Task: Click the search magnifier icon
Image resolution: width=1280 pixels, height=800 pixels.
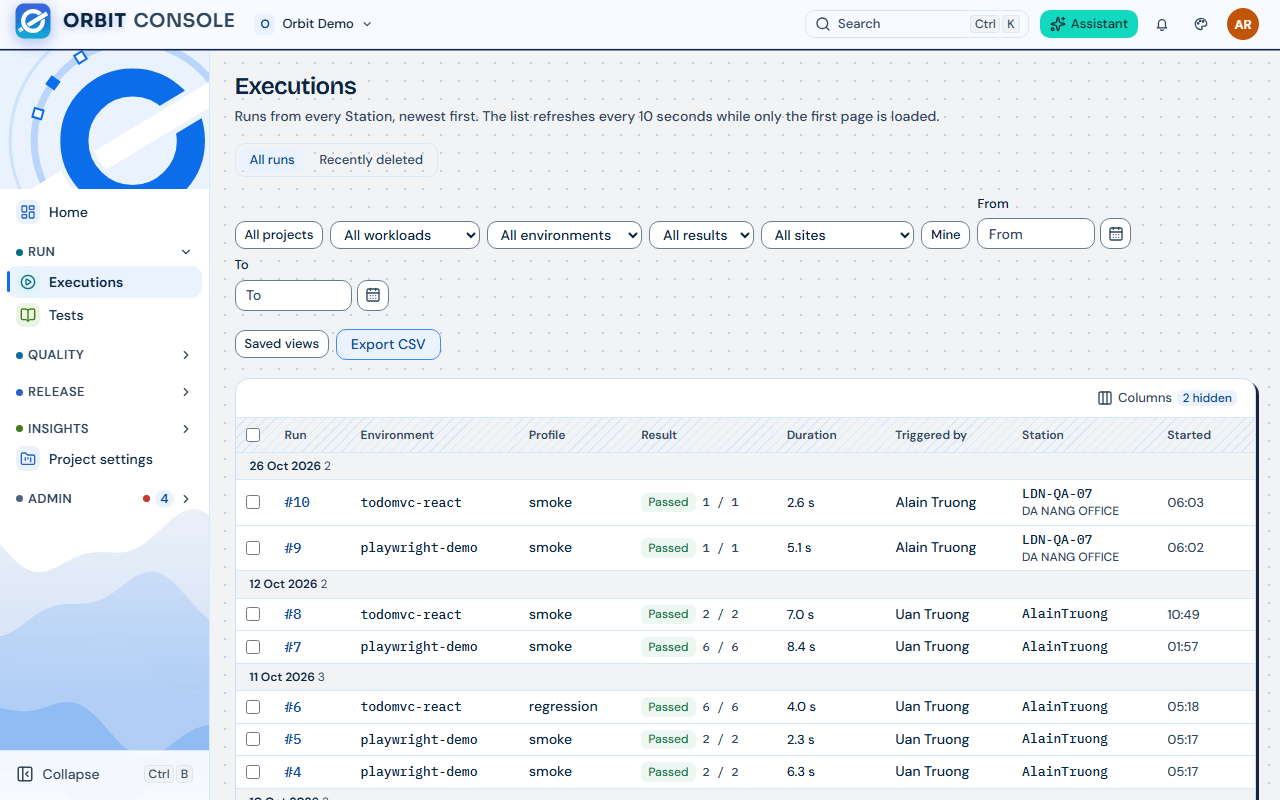Action: click(x=823, y=24)
